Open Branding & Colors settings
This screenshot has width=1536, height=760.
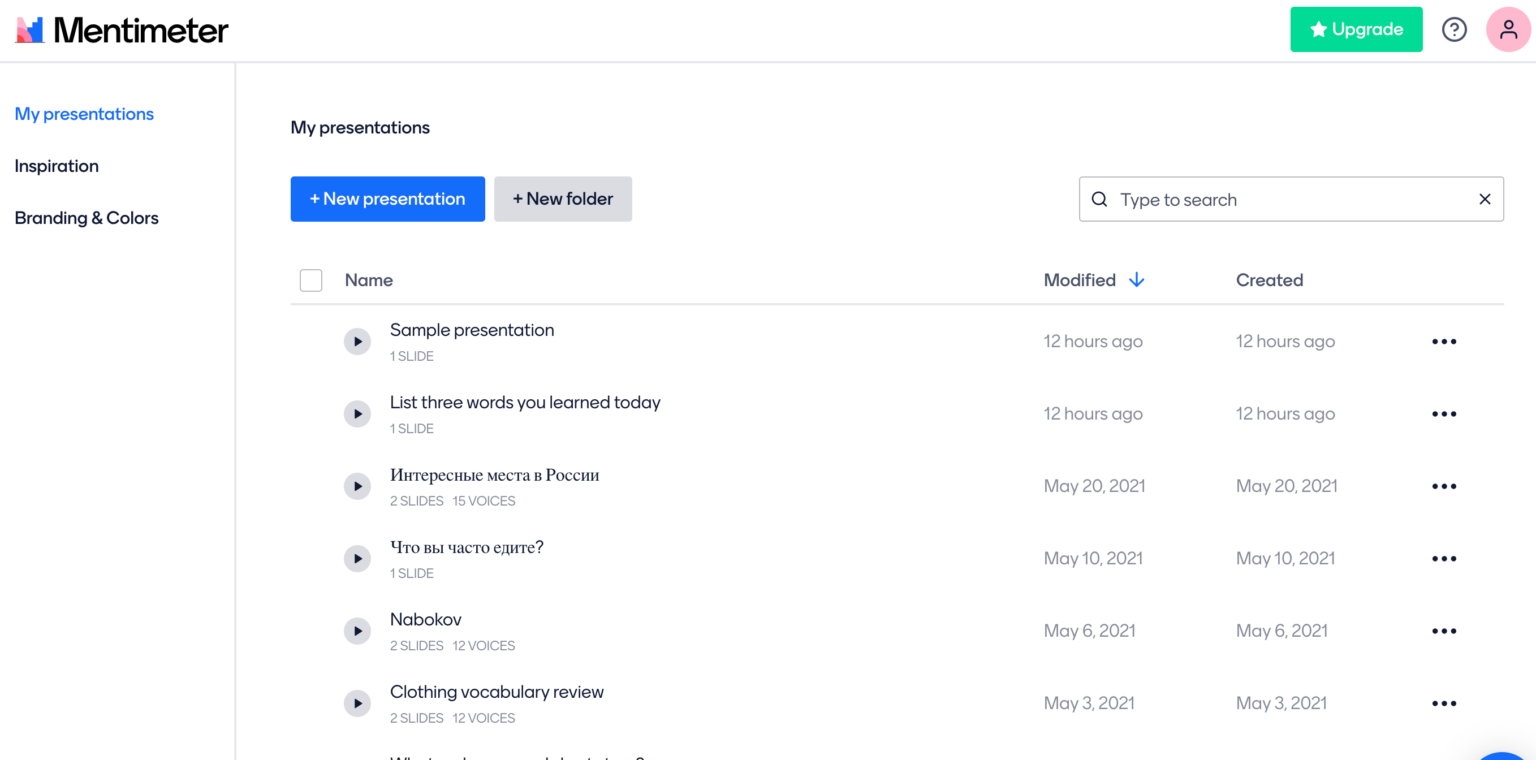tap(86, 218)
